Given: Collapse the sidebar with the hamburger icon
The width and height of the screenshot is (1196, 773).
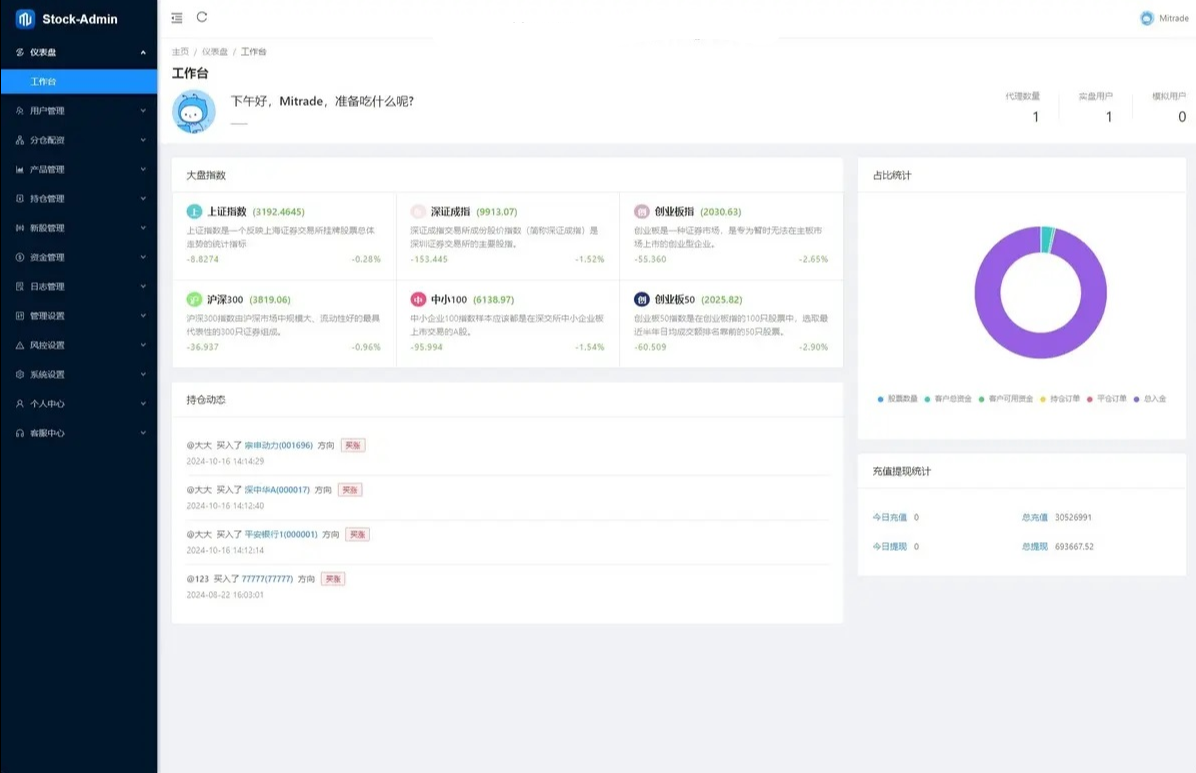Looking at the screenshot, I should pyautogui.click(x=177, y=17).
